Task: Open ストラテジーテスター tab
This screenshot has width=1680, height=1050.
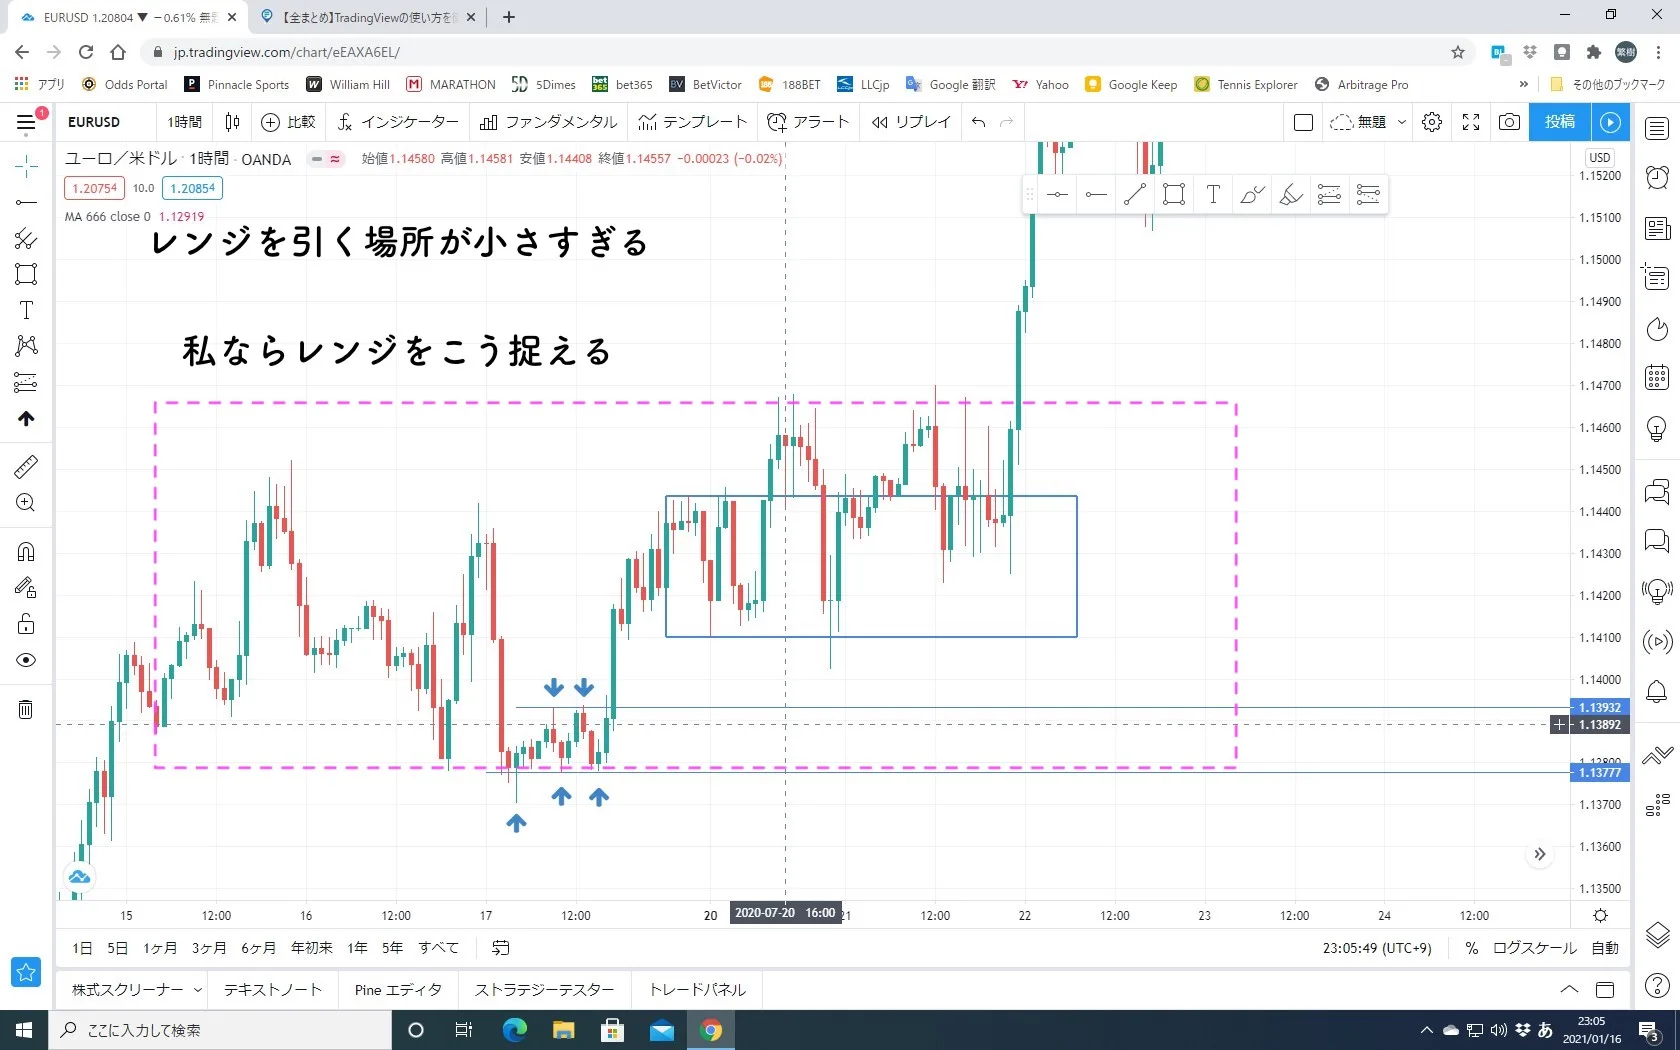Action: (x=544, y=990)
